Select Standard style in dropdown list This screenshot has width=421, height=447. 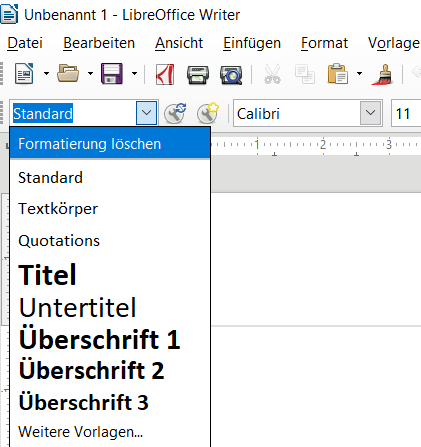(x=110, y=177)
